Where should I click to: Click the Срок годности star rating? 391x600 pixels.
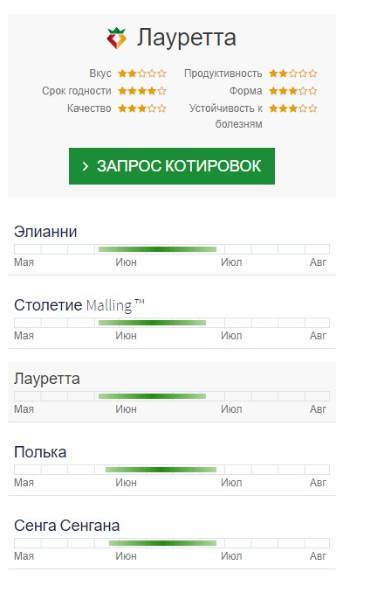click(x=142, y=91)
